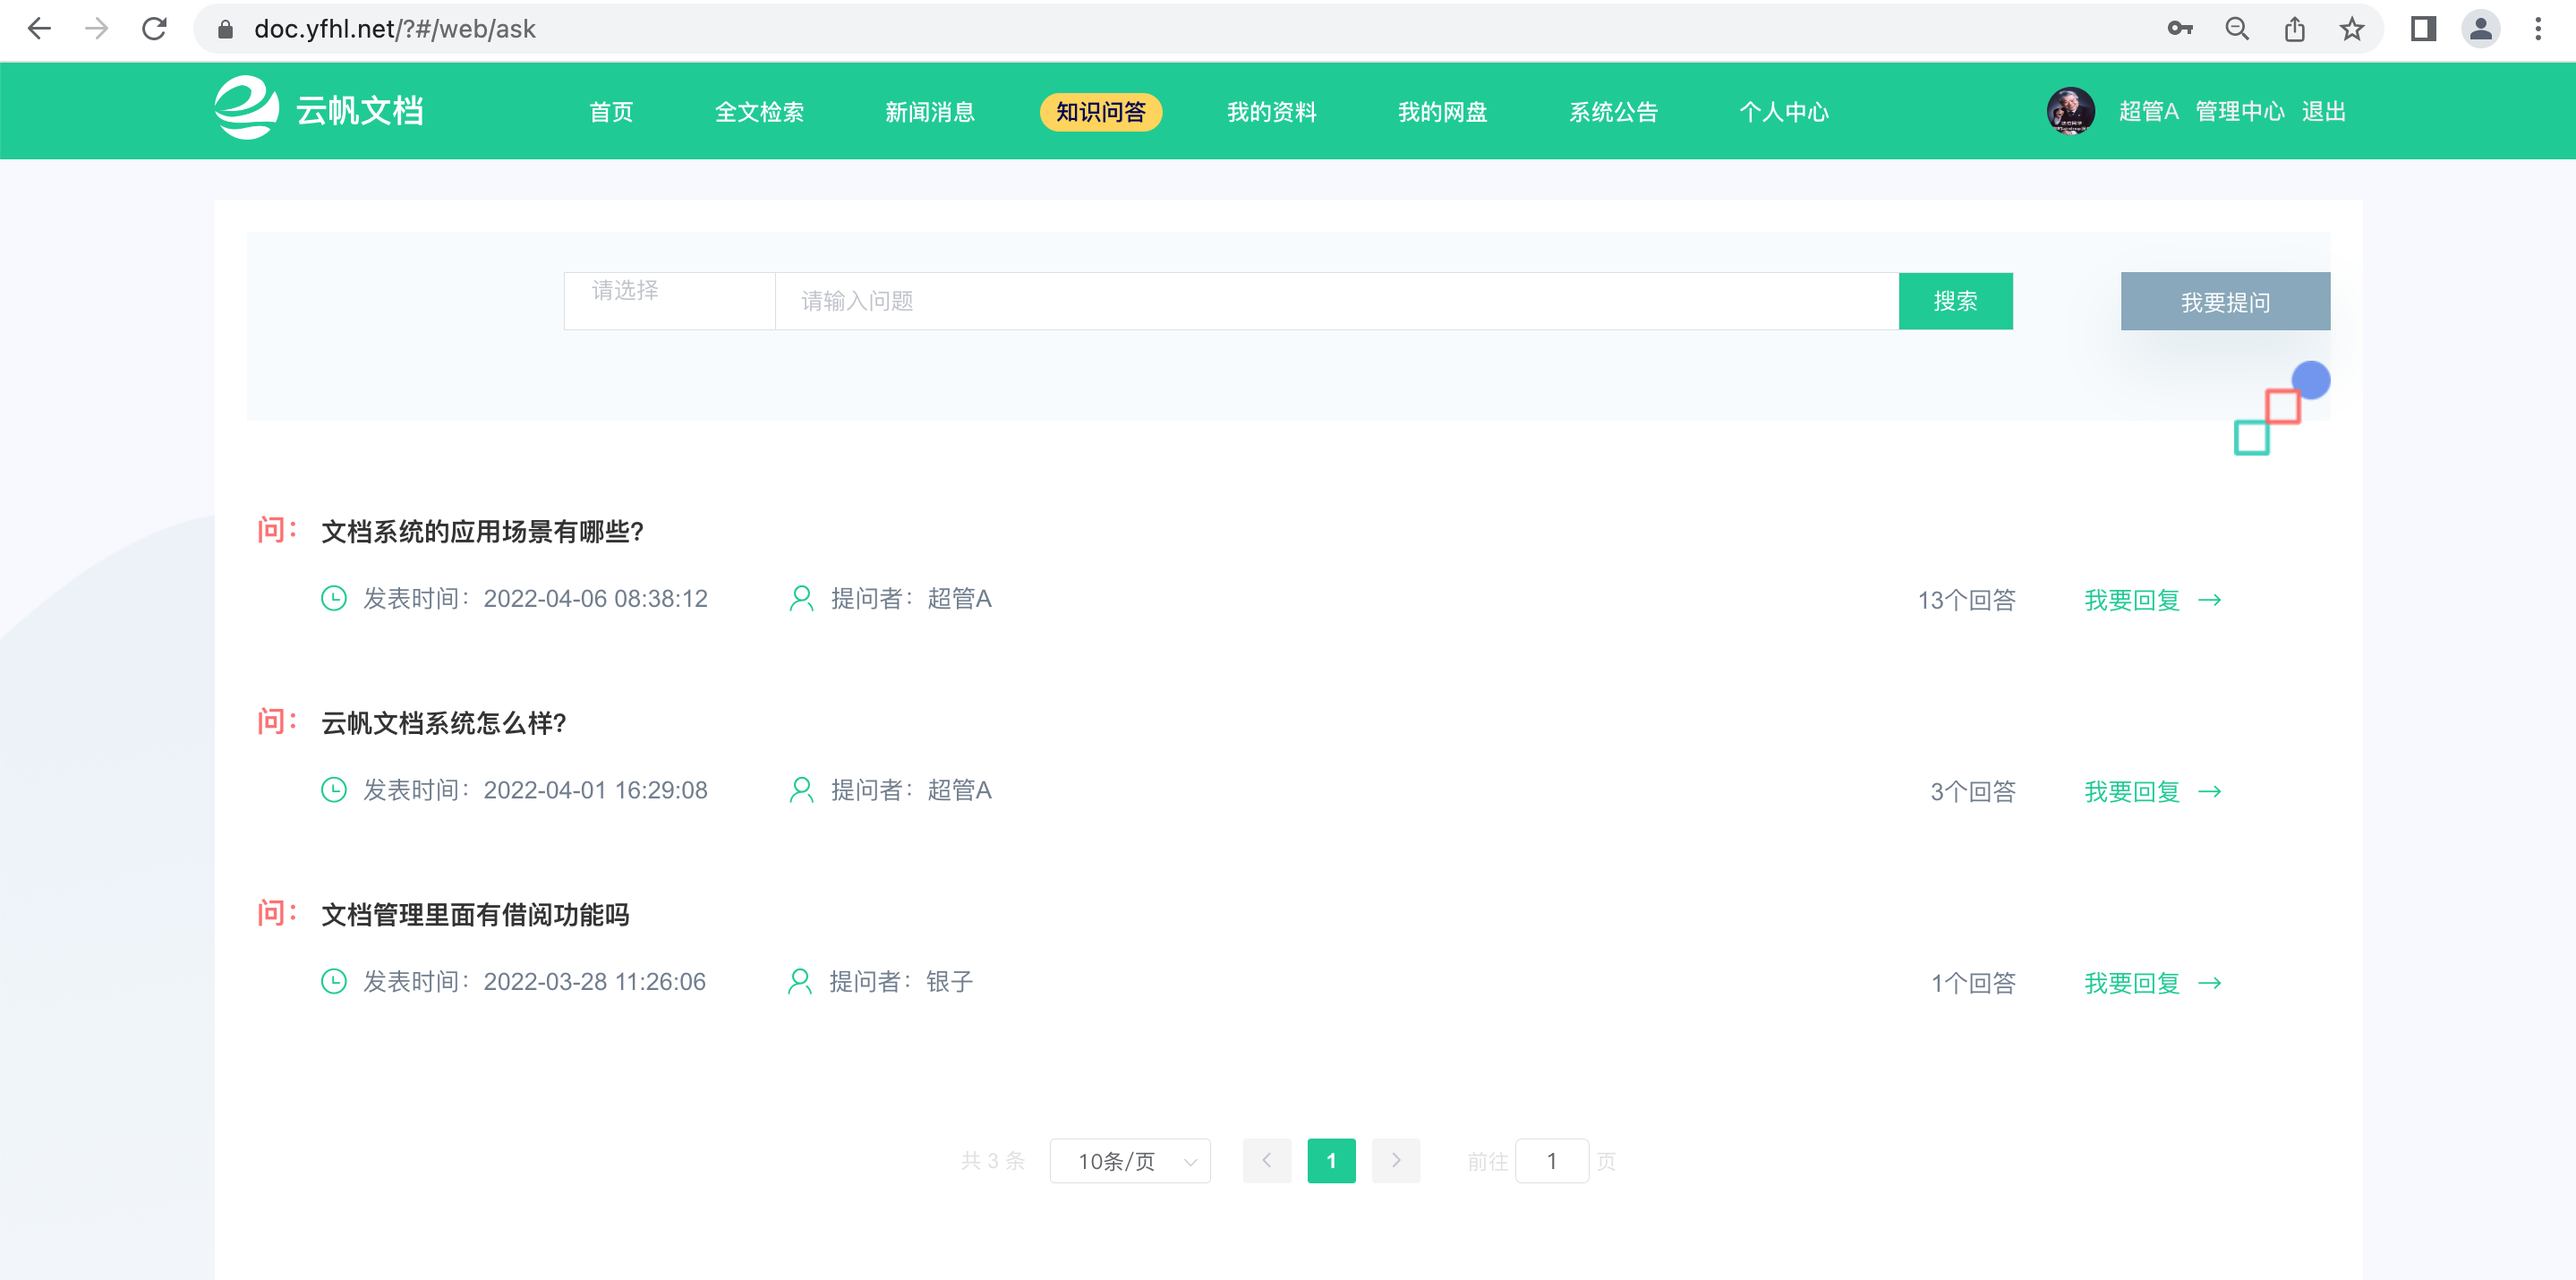
Task: Click the browser forward arrow
Action: coord(96,29)
